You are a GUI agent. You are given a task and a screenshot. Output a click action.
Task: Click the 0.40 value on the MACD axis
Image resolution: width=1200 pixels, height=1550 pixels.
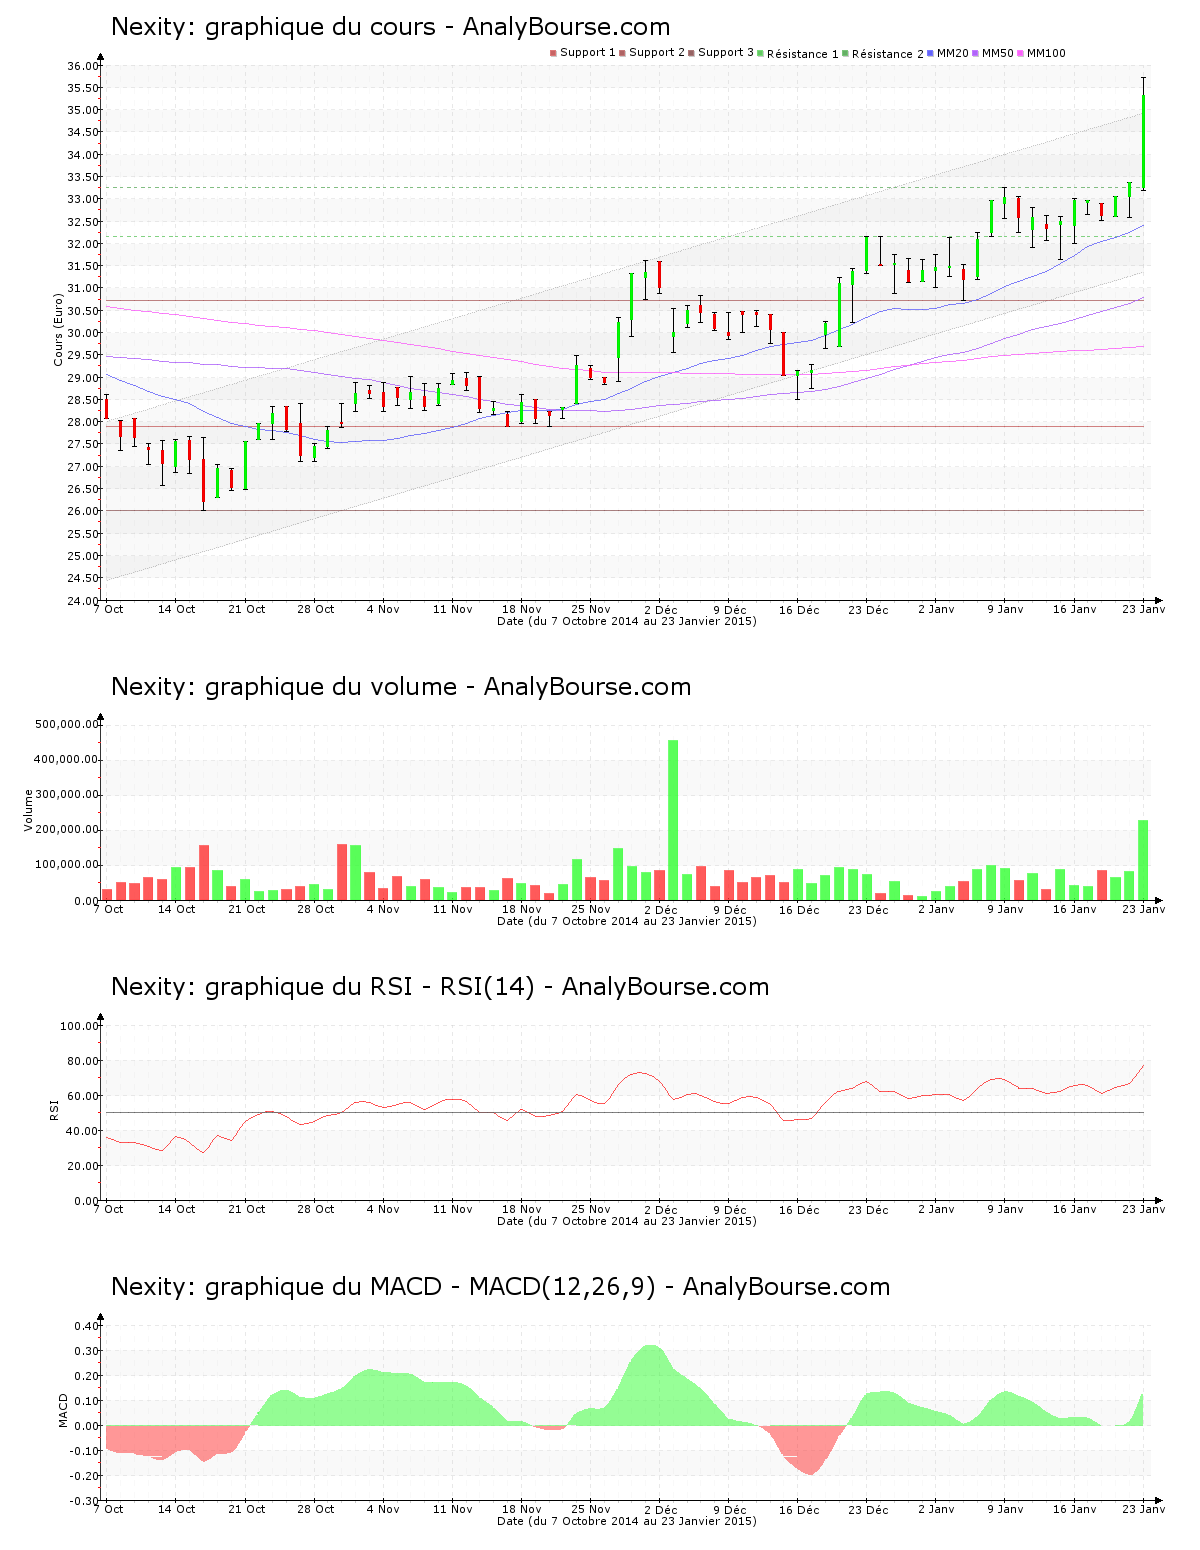(x=87, y=1326)
